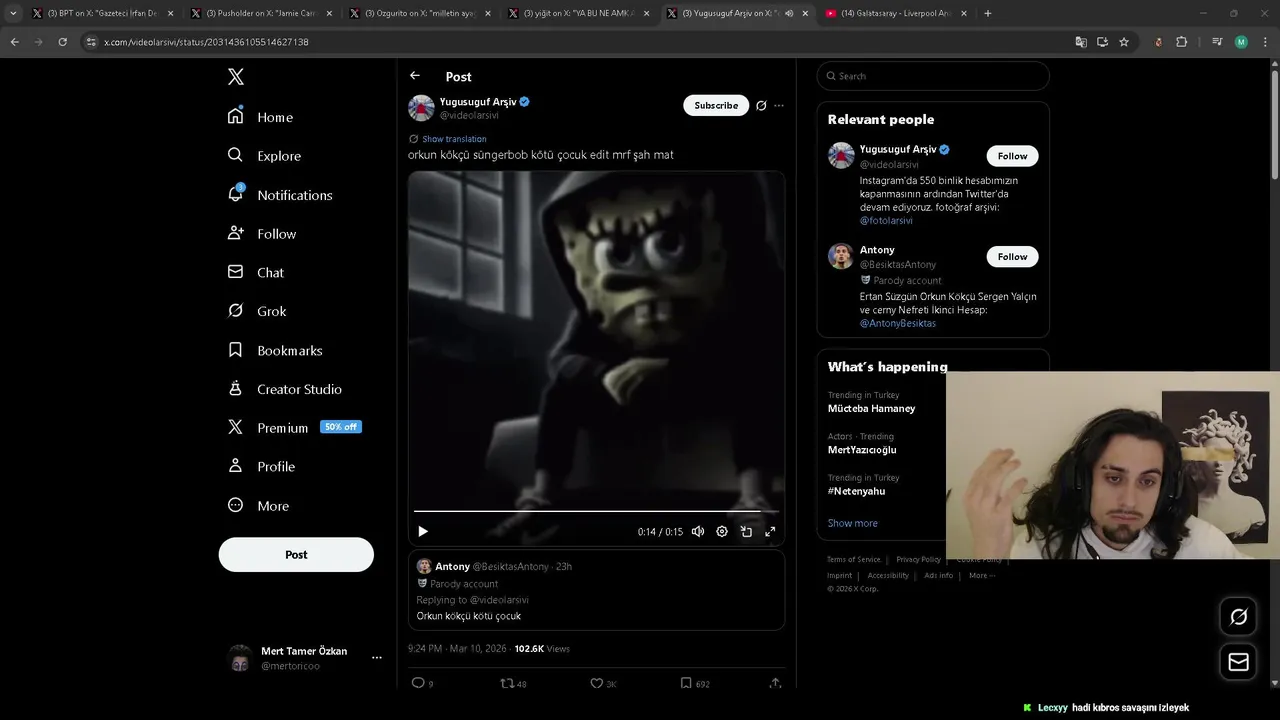Viewport: 1280px width, 720px height.
Task: Open the @fotolarsivi link in the bio
Action: (x=886, y=220)
